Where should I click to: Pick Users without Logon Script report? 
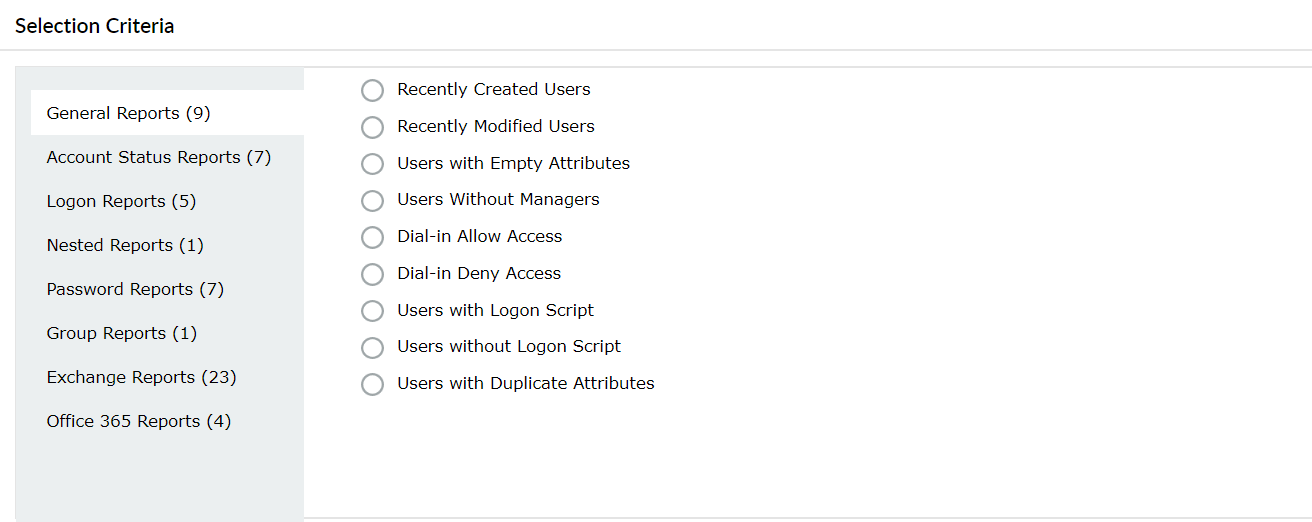coord(372,347)
